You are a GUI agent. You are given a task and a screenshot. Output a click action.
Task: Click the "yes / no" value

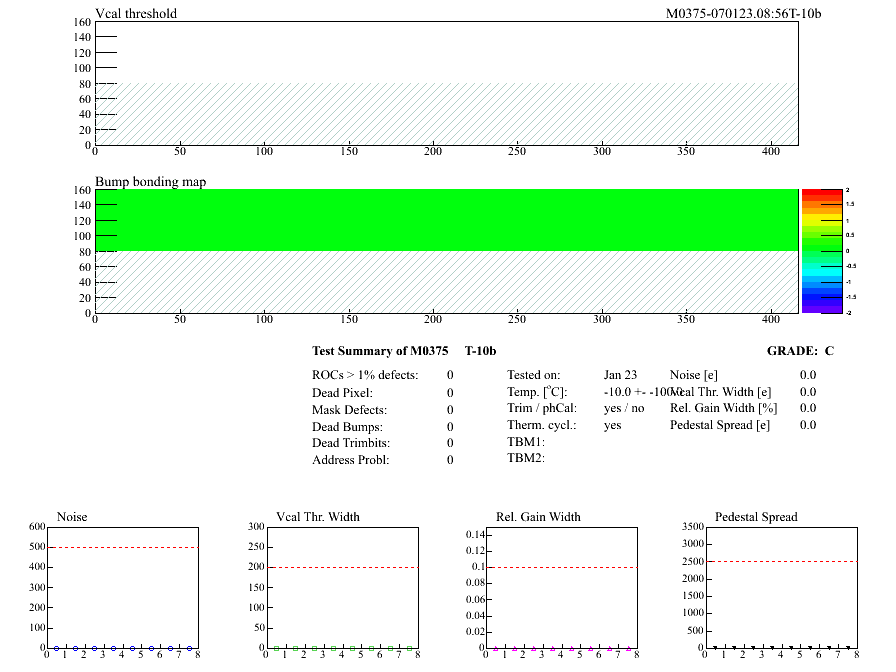624,408
